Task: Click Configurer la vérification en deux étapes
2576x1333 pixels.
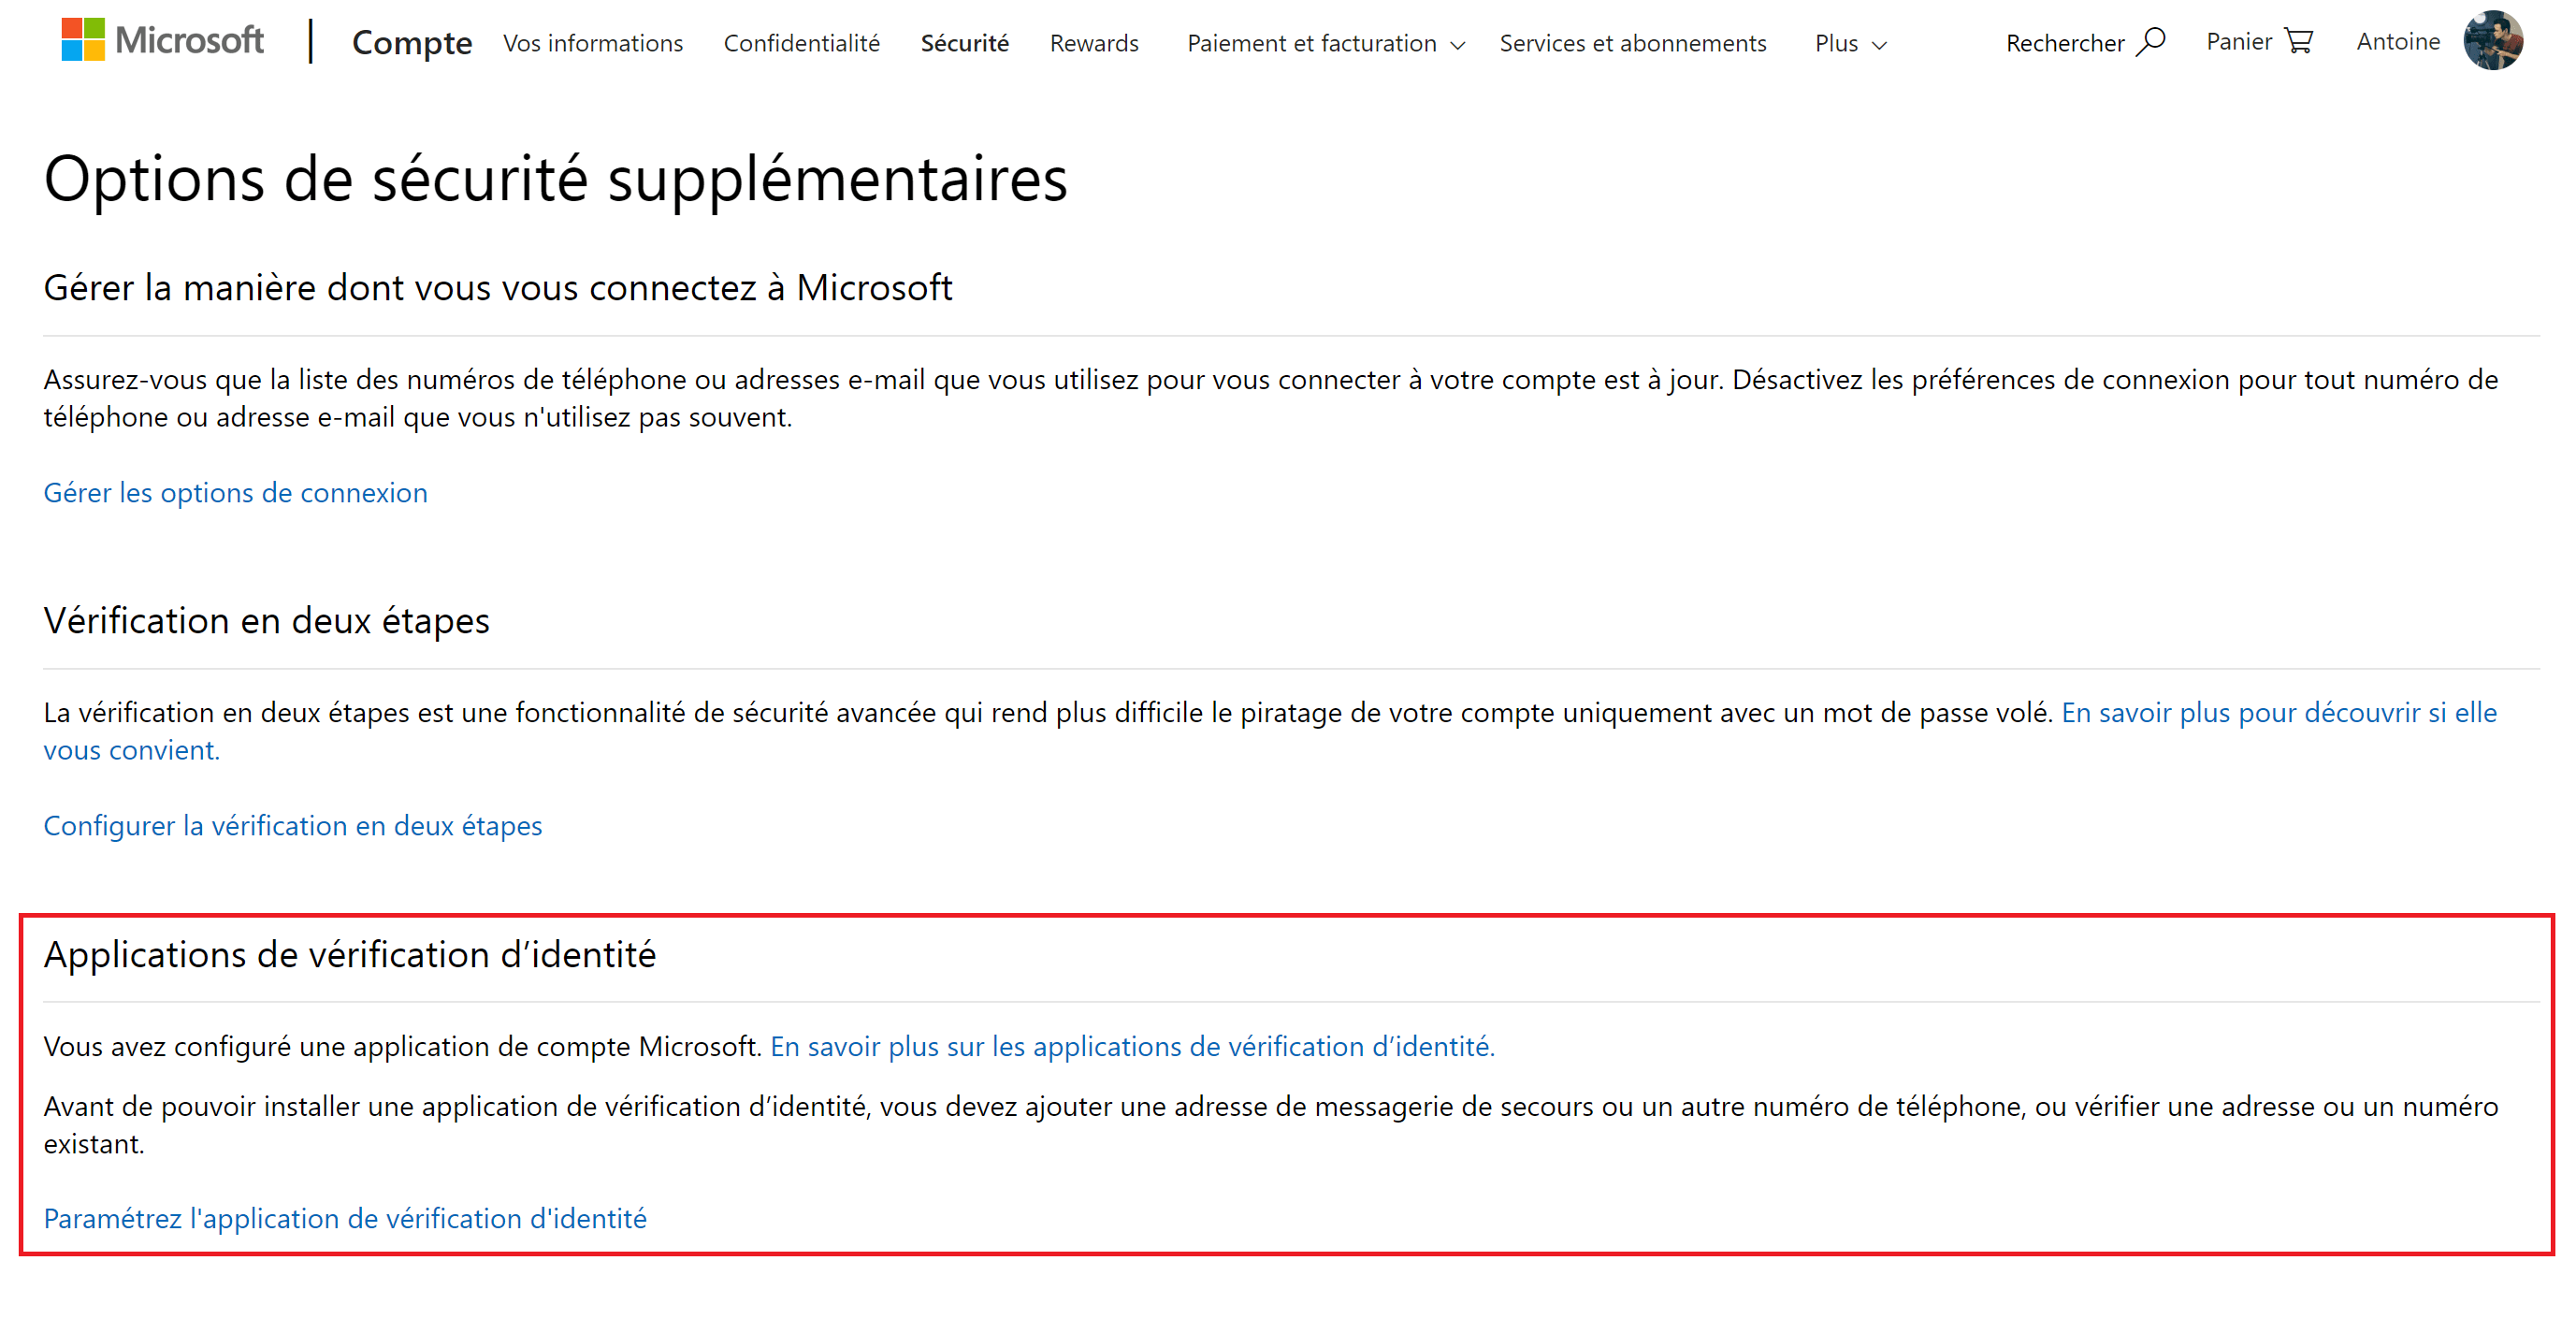Action: click(292, 825)
